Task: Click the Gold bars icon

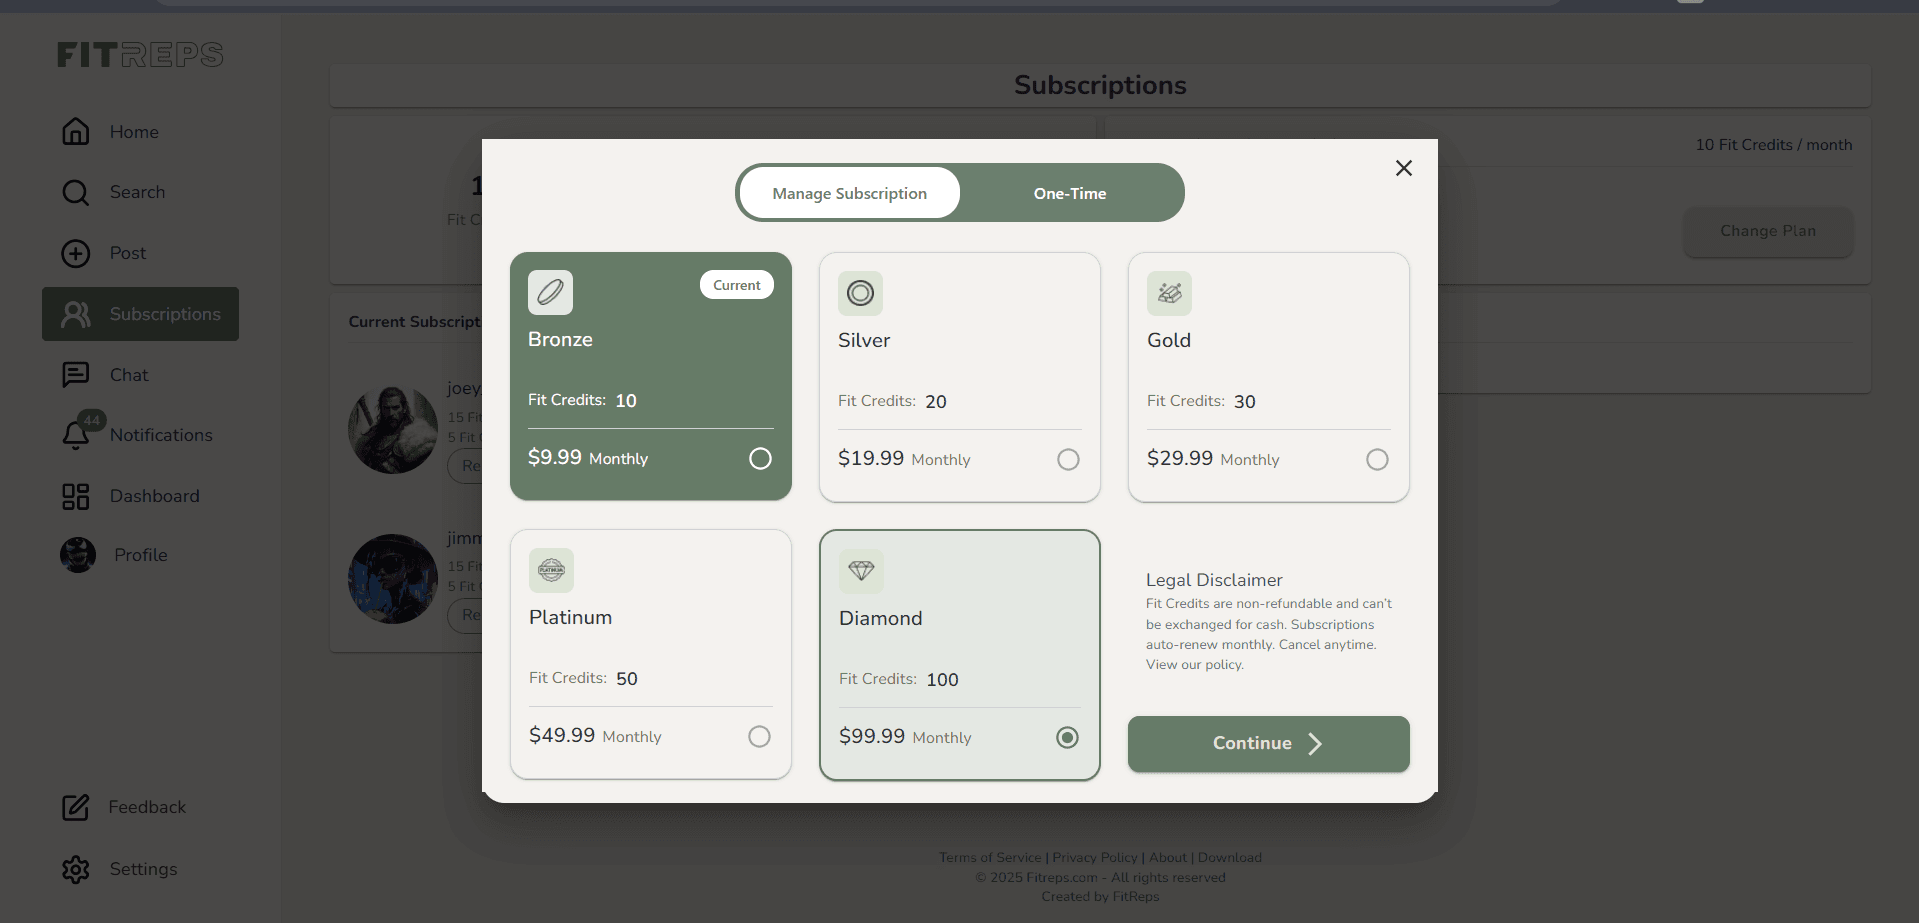Action: (x=1169, y=293)
